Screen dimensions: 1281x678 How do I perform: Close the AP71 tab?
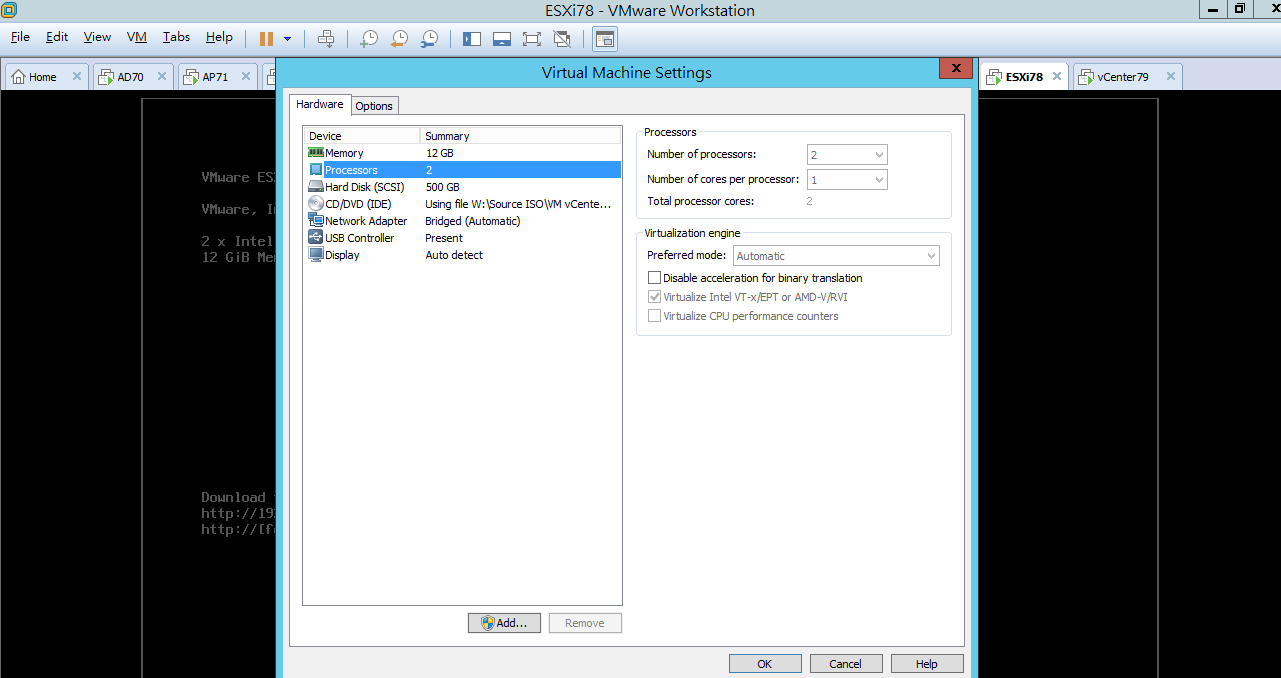pos(248,77)
